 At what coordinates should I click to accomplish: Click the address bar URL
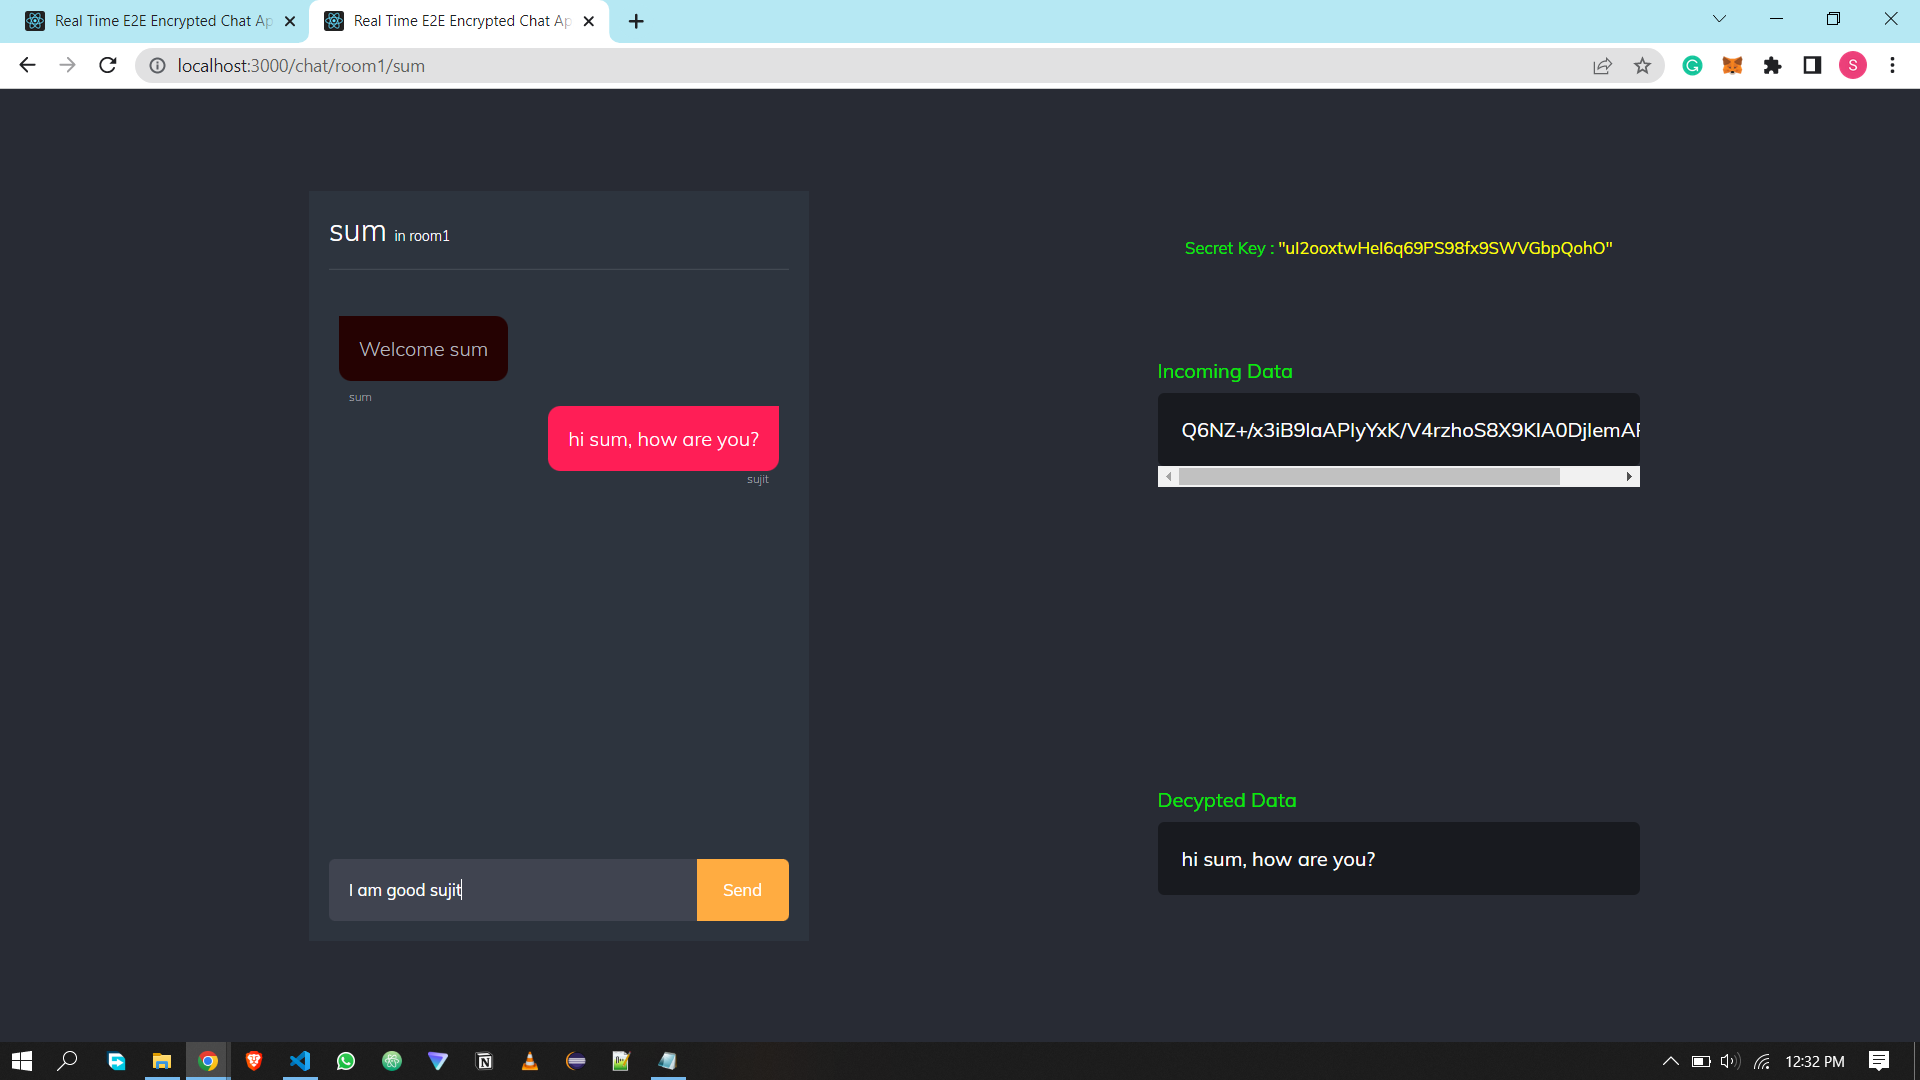[x=301, y=65]
